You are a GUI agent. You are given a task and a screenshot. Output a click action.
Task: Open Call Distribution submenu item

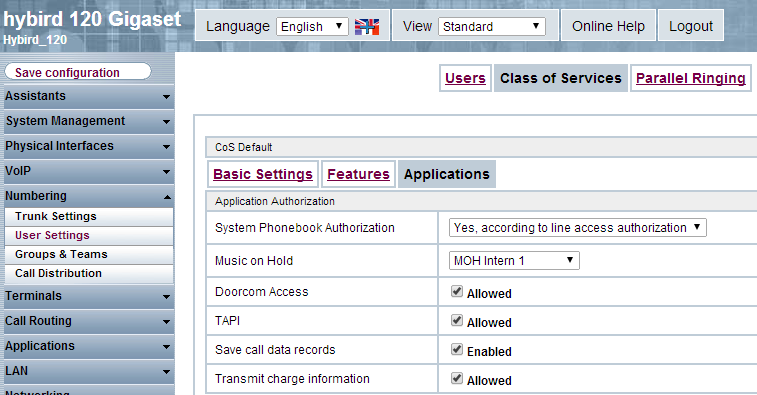(89, 273)
